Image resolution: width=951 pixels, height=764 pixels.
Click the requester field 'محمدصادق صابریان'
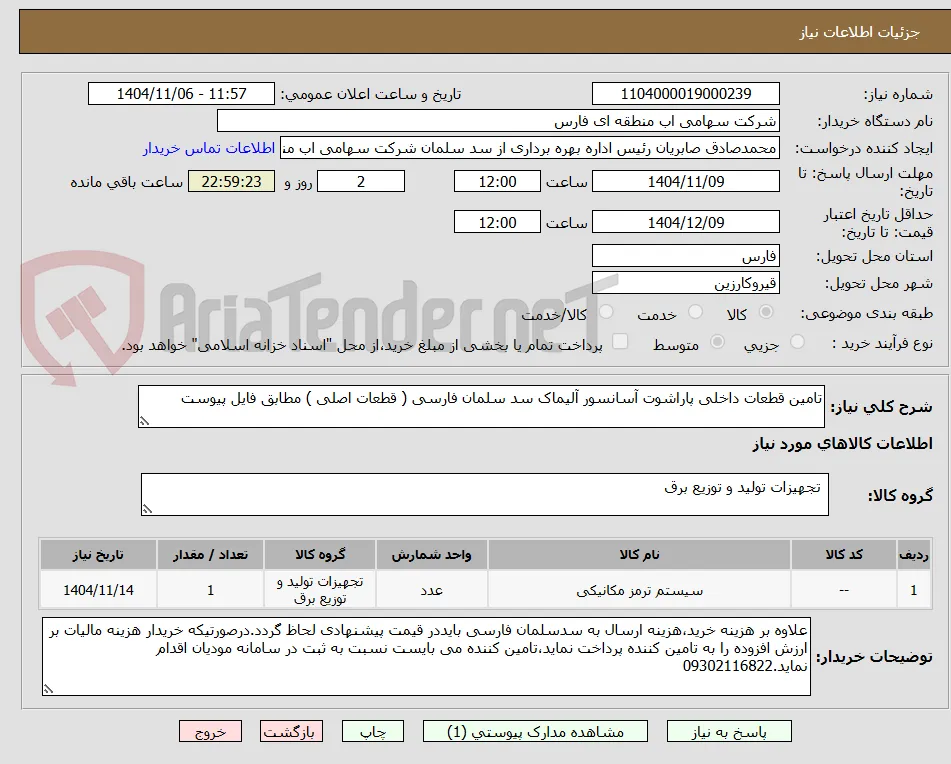529,148
